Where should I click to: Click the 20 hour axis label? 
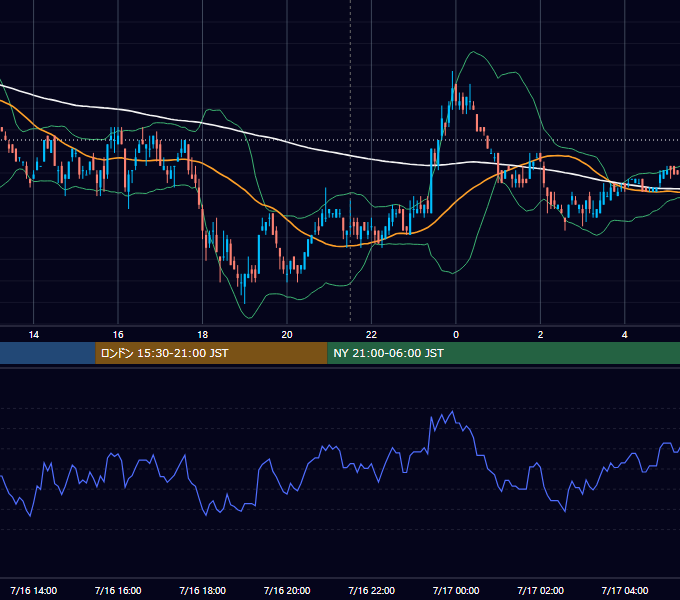287,335
